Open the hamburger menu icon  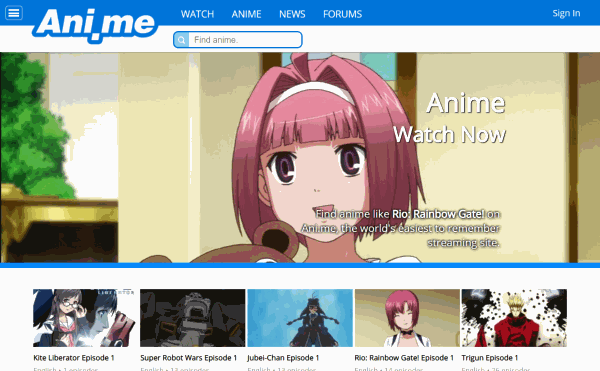tap(14, 13)
